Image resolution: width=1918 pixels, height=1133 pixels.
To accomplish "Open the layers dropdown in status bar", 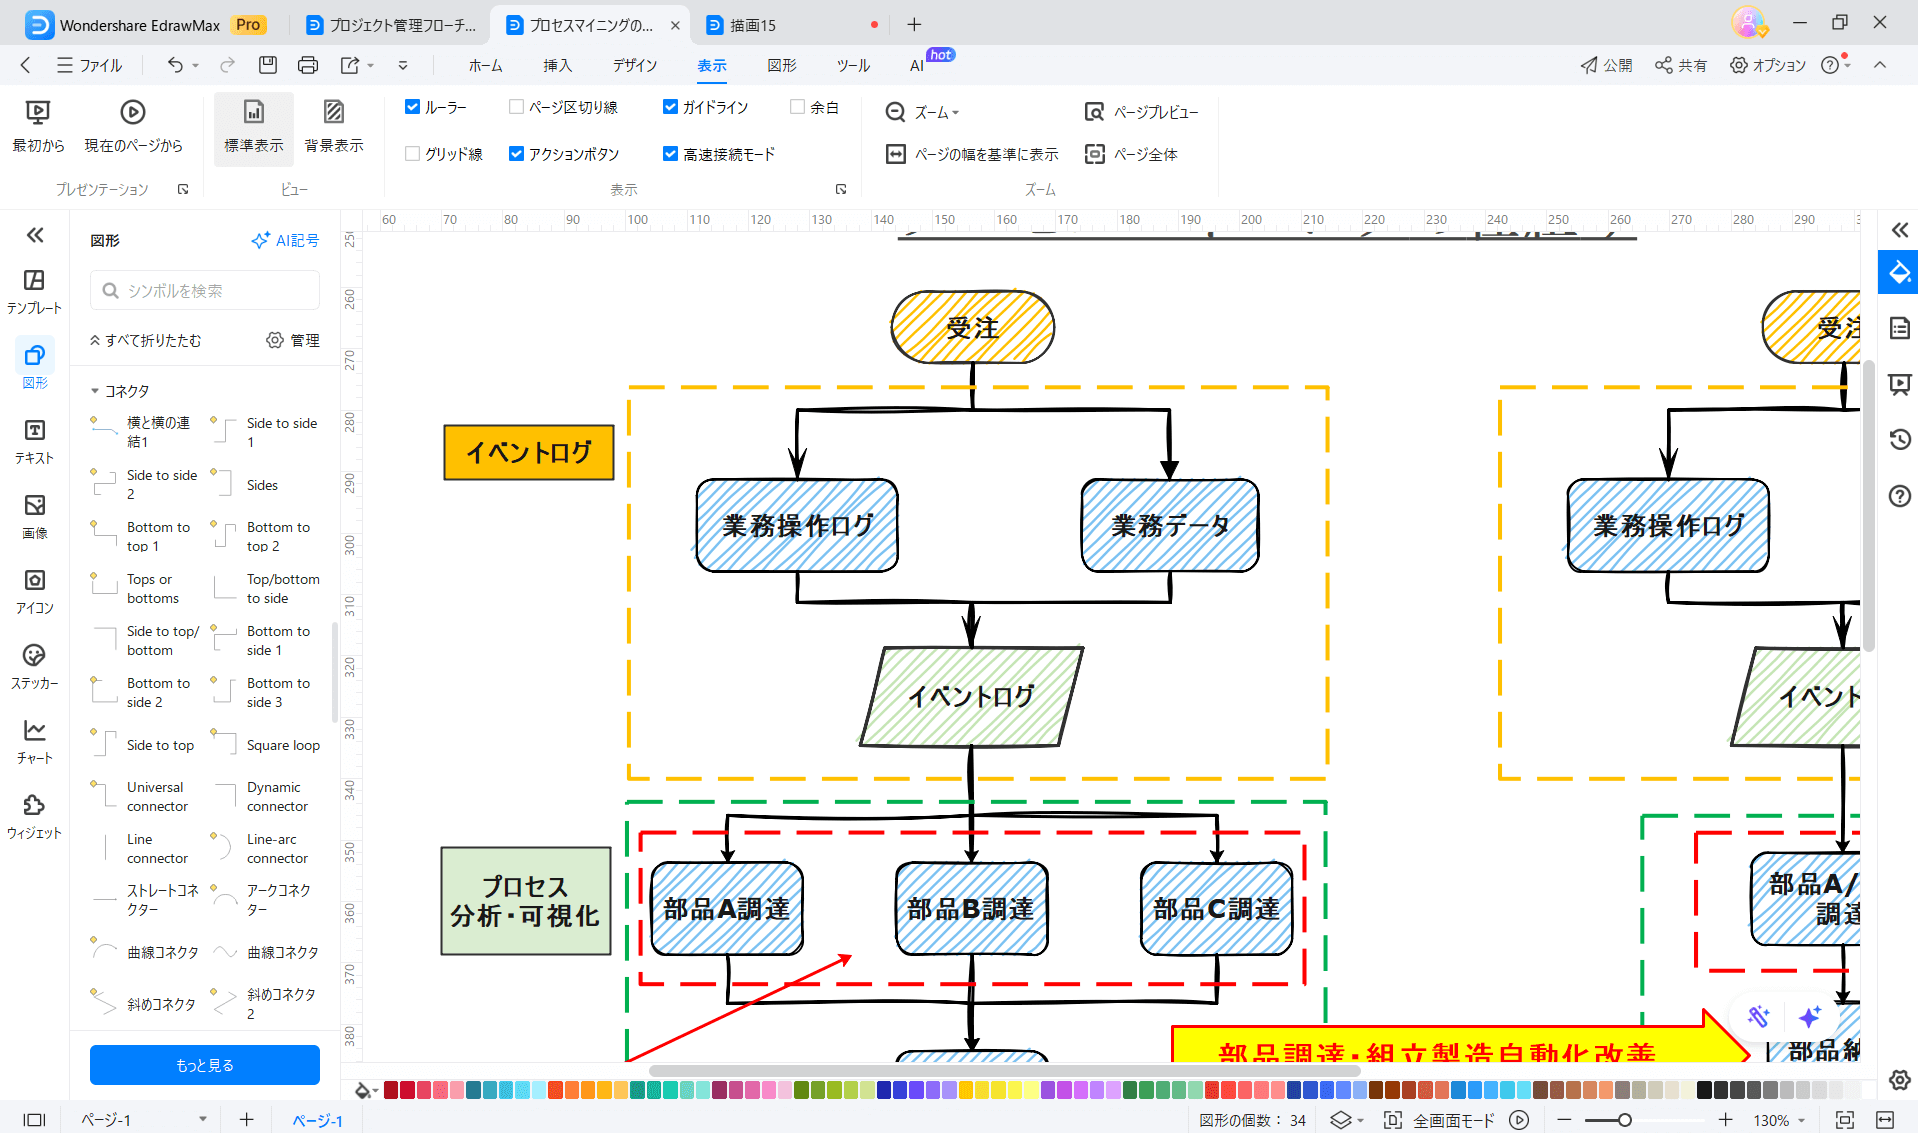I will pos(1347,1120).
